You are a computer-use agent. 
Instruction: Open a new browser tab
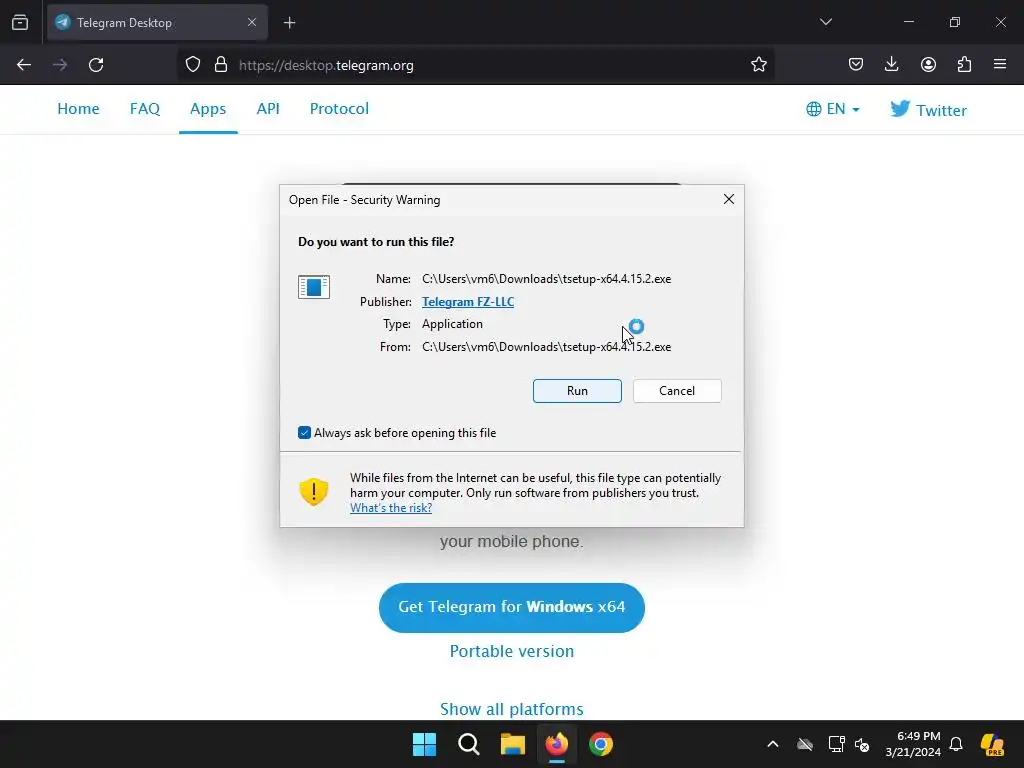point(289,23)
